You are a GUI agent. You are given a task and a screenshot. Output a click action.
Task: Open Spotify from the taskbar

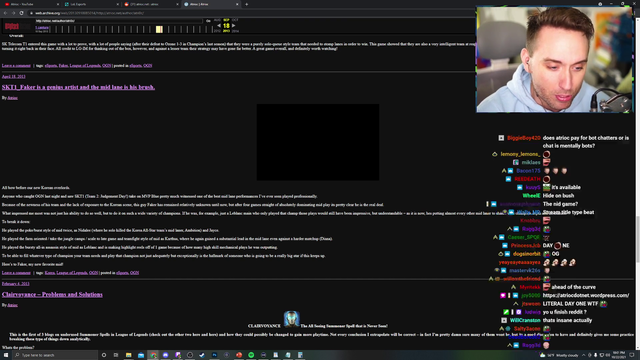(251, 355)
